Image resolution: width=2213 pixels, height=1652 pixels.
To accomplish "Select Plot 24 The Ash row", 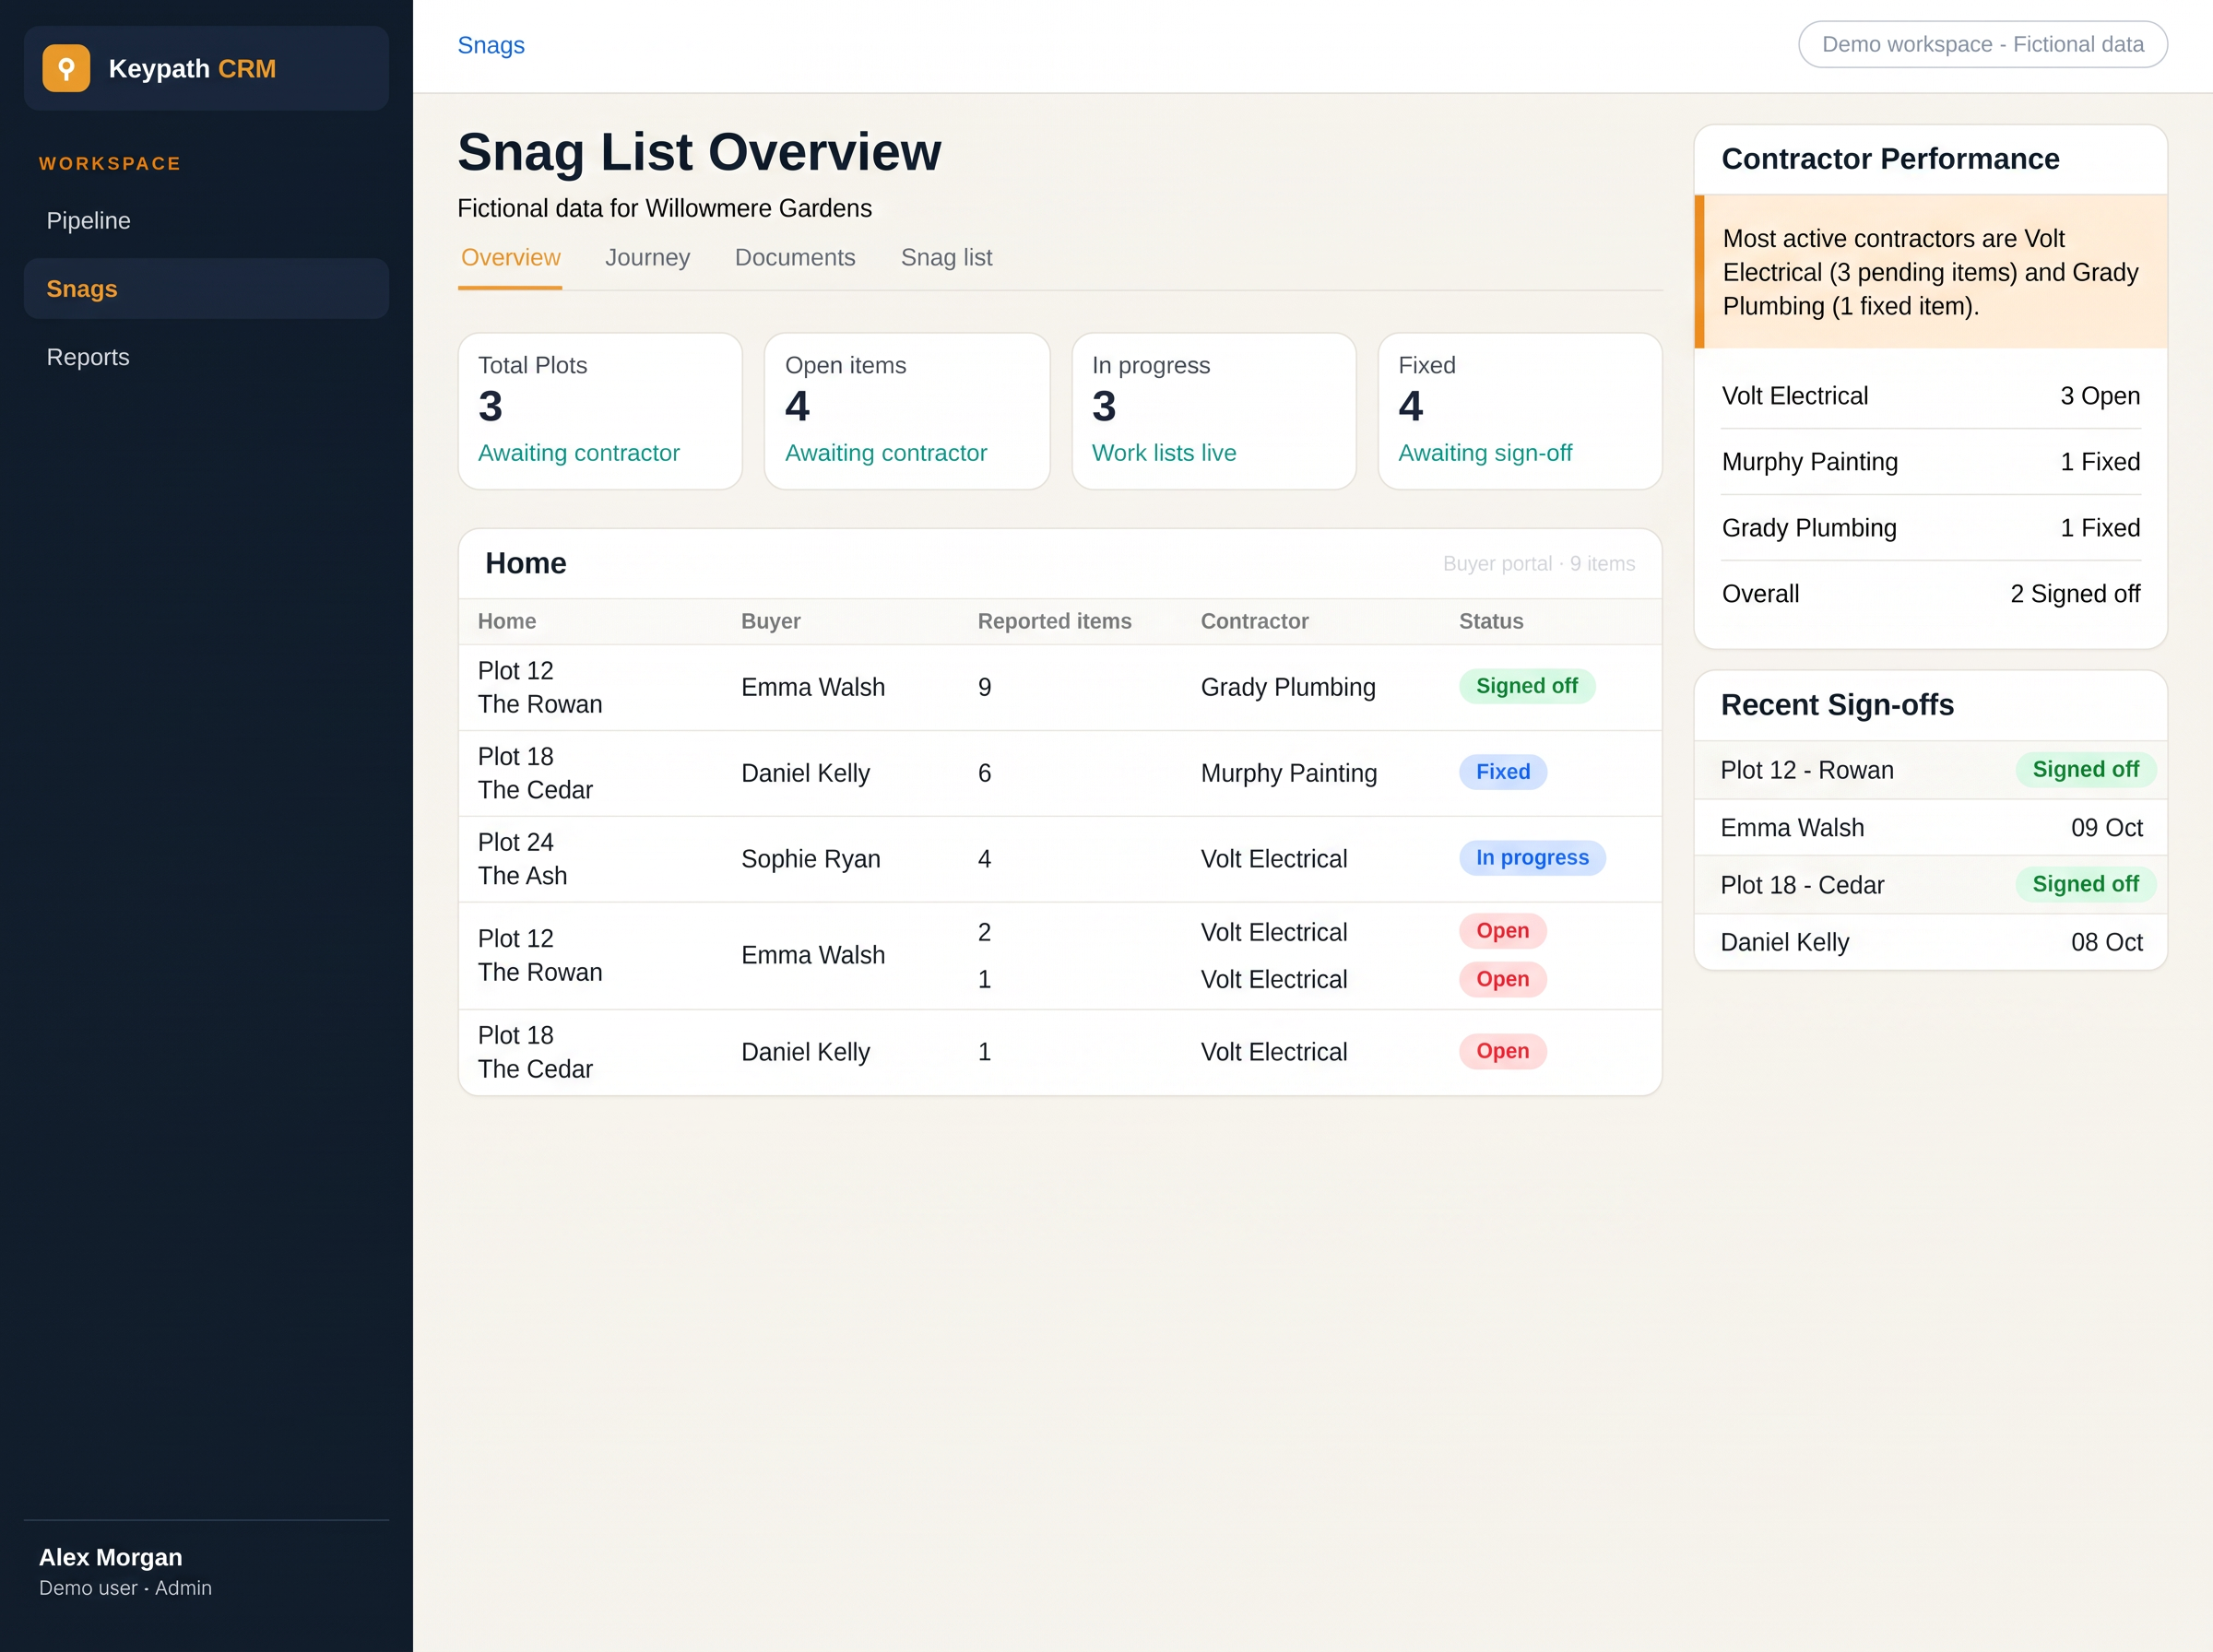I will [x=1060, y=859].
